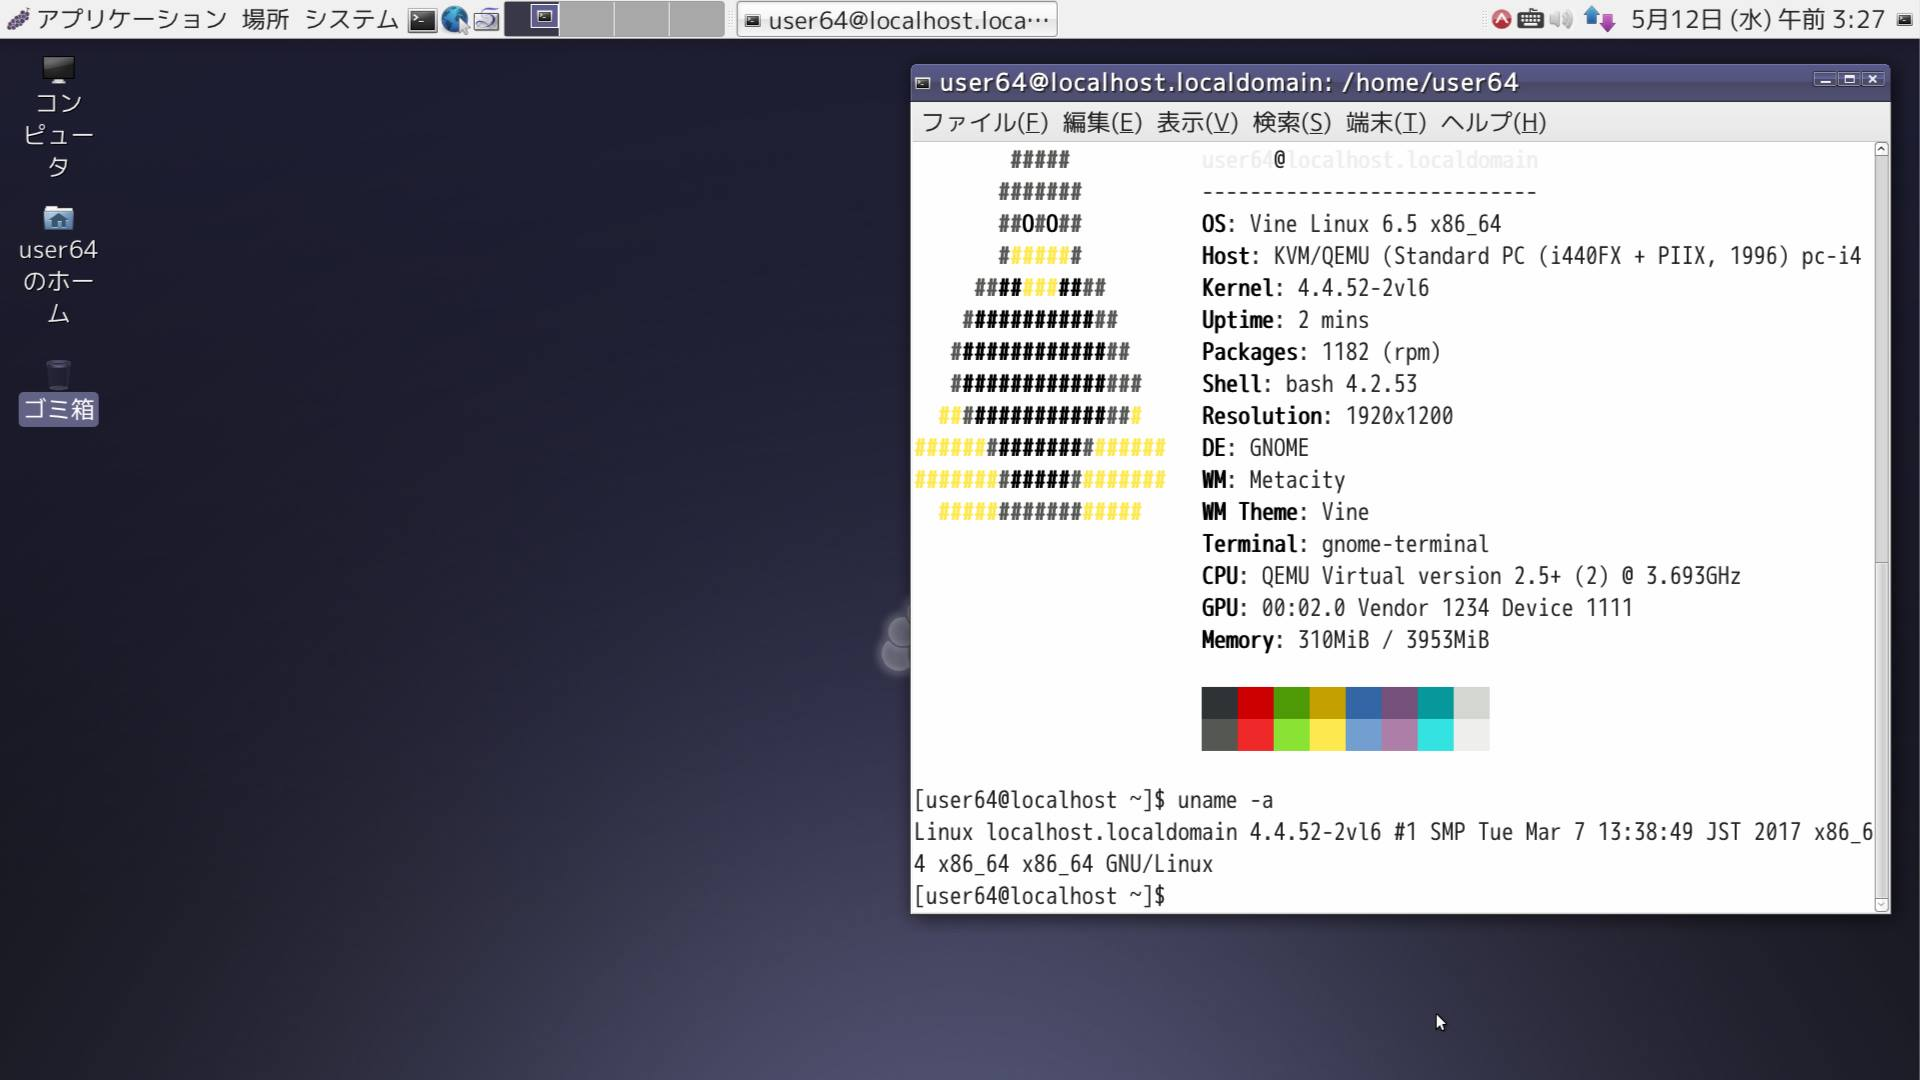Open web browser globe launcher
This screenshot has height=1080, width=1920.
tap(455, 20)
